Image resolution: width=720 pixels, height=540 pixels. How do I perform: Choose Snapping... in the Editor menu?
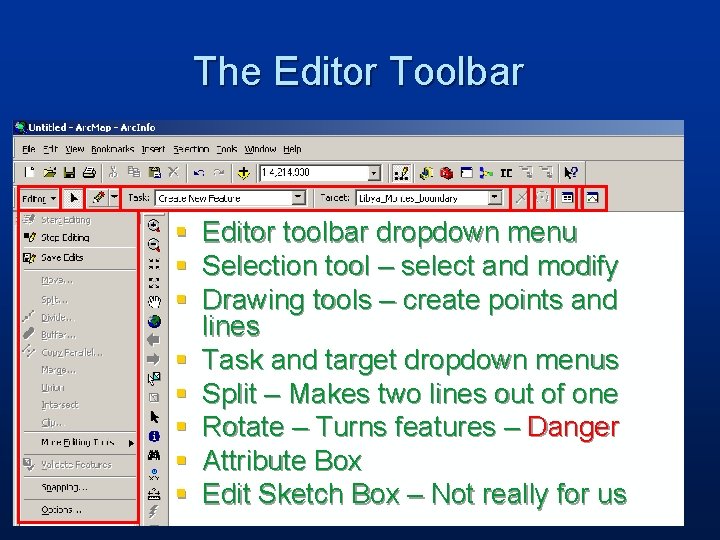click(x=80, y=487)
